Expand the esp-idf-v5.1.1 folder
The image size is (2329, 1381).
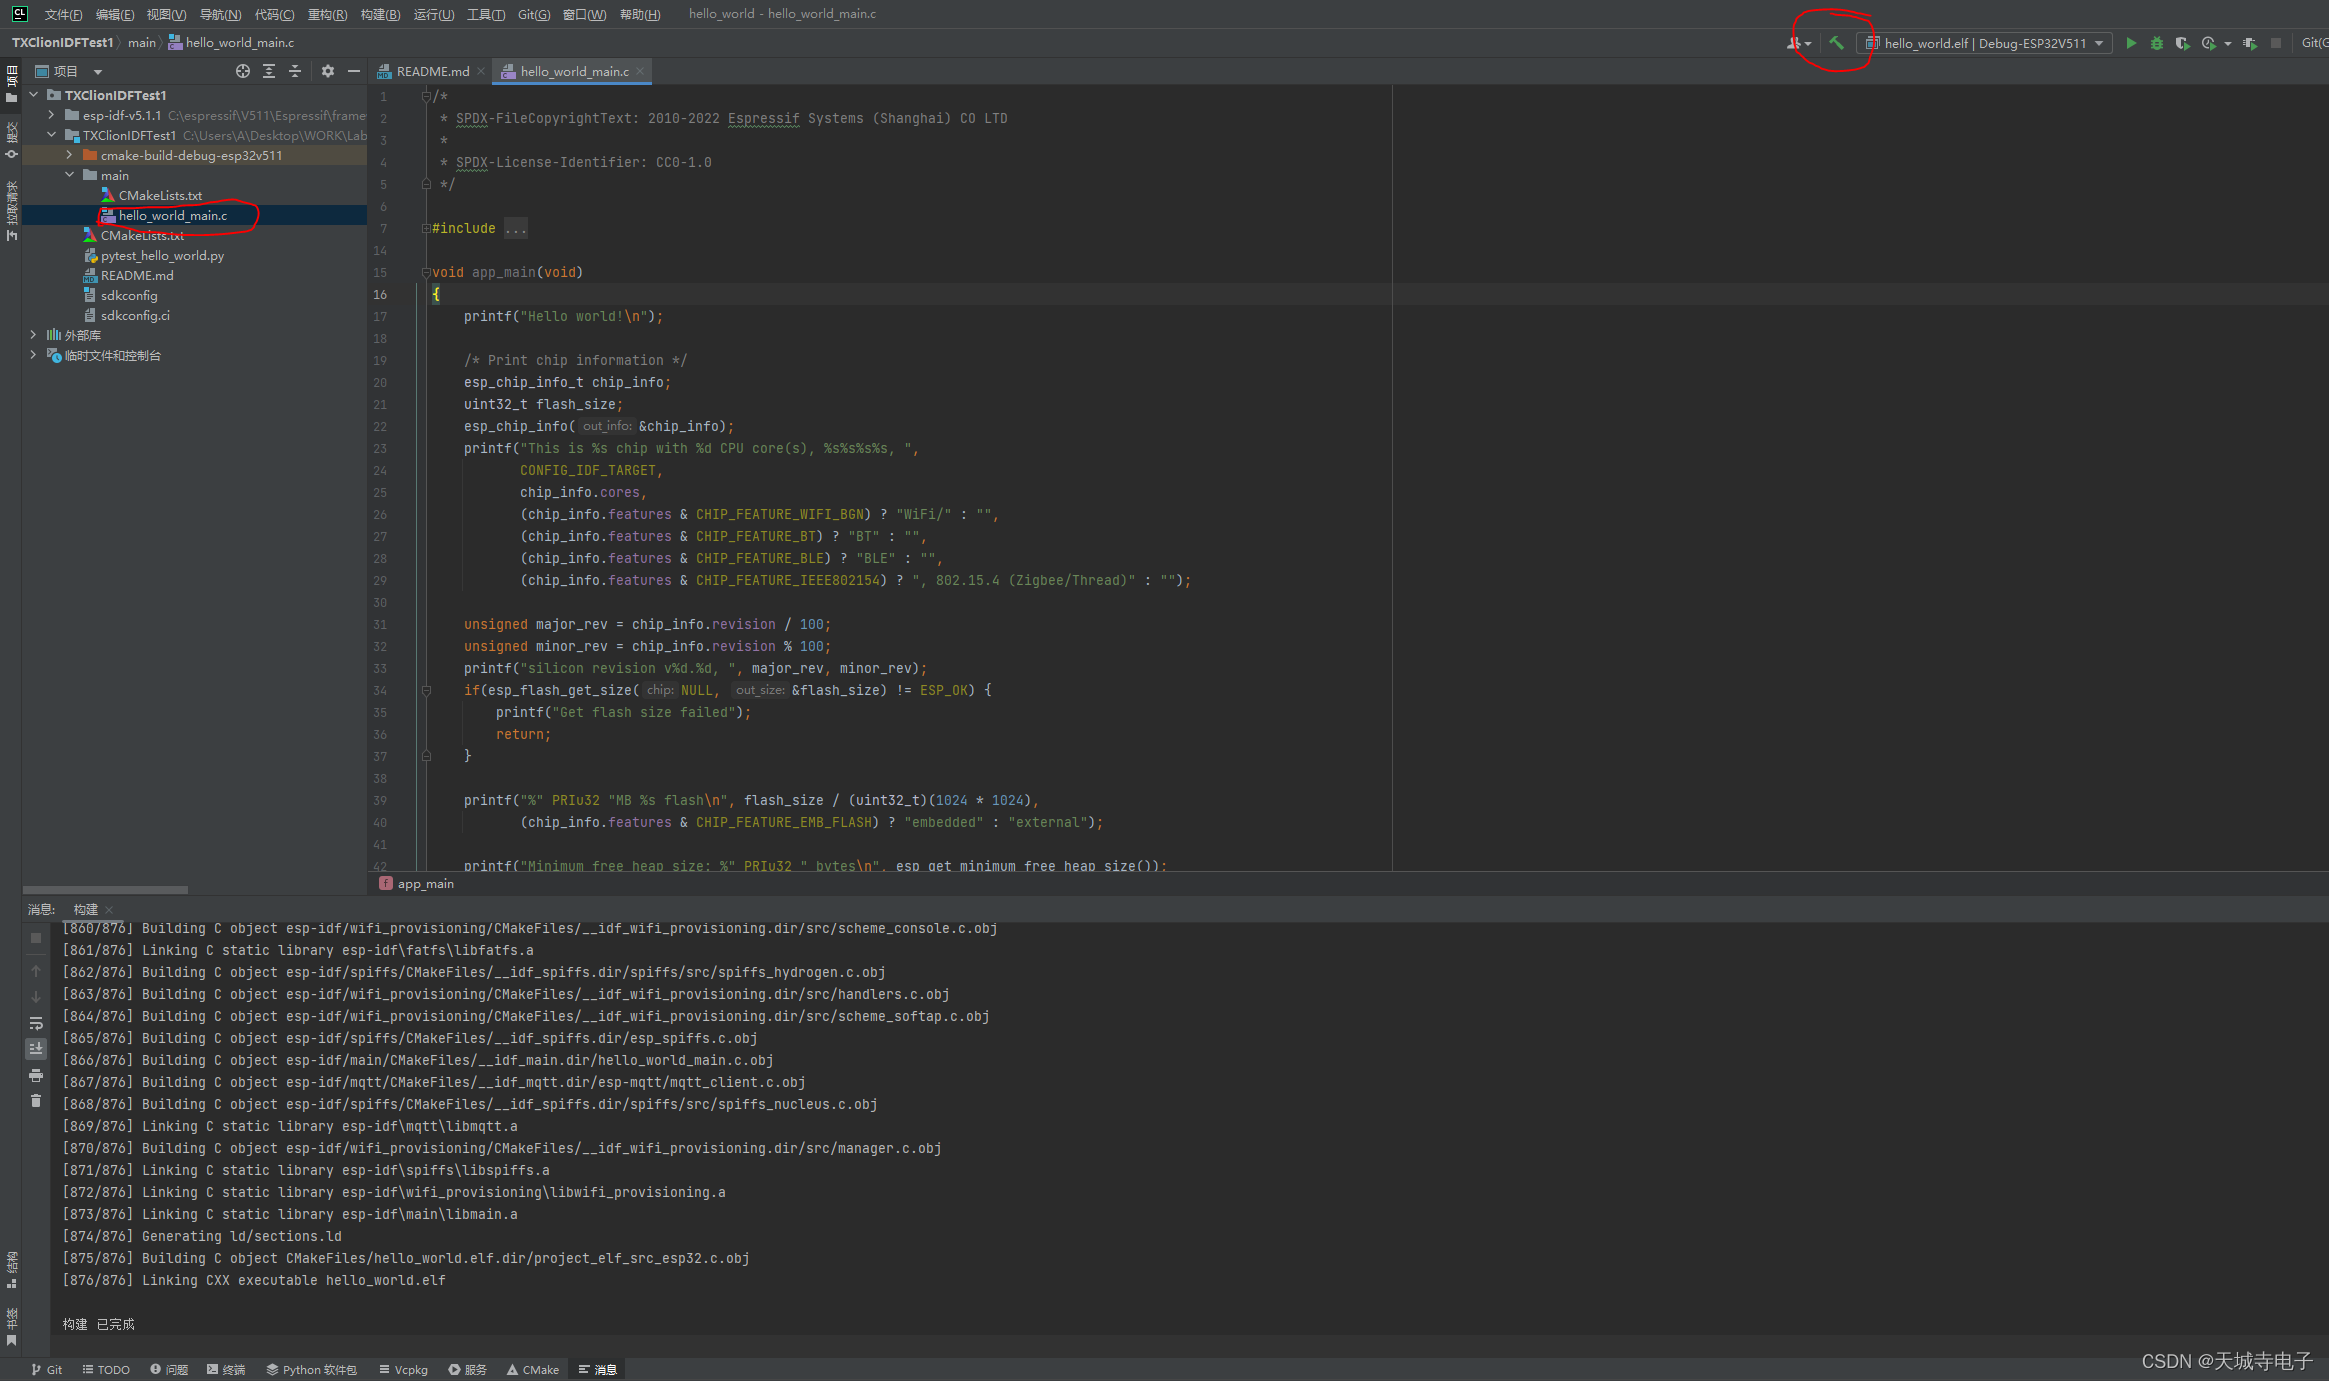click(52, 115)
